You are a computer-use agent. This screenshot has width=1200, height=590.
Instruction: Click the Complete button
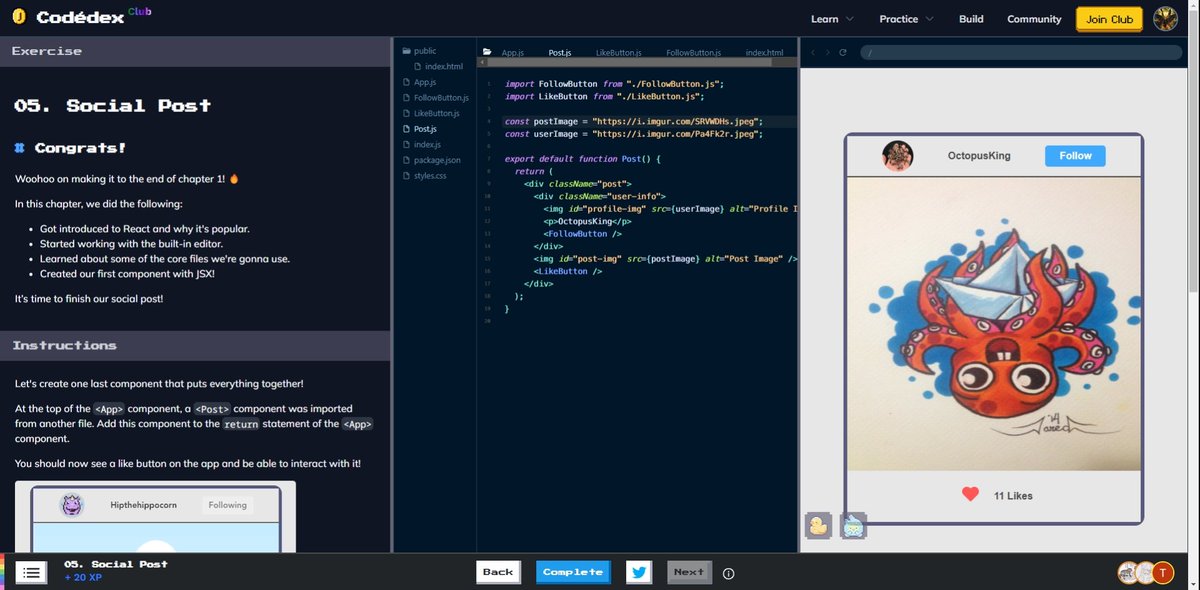573,572
